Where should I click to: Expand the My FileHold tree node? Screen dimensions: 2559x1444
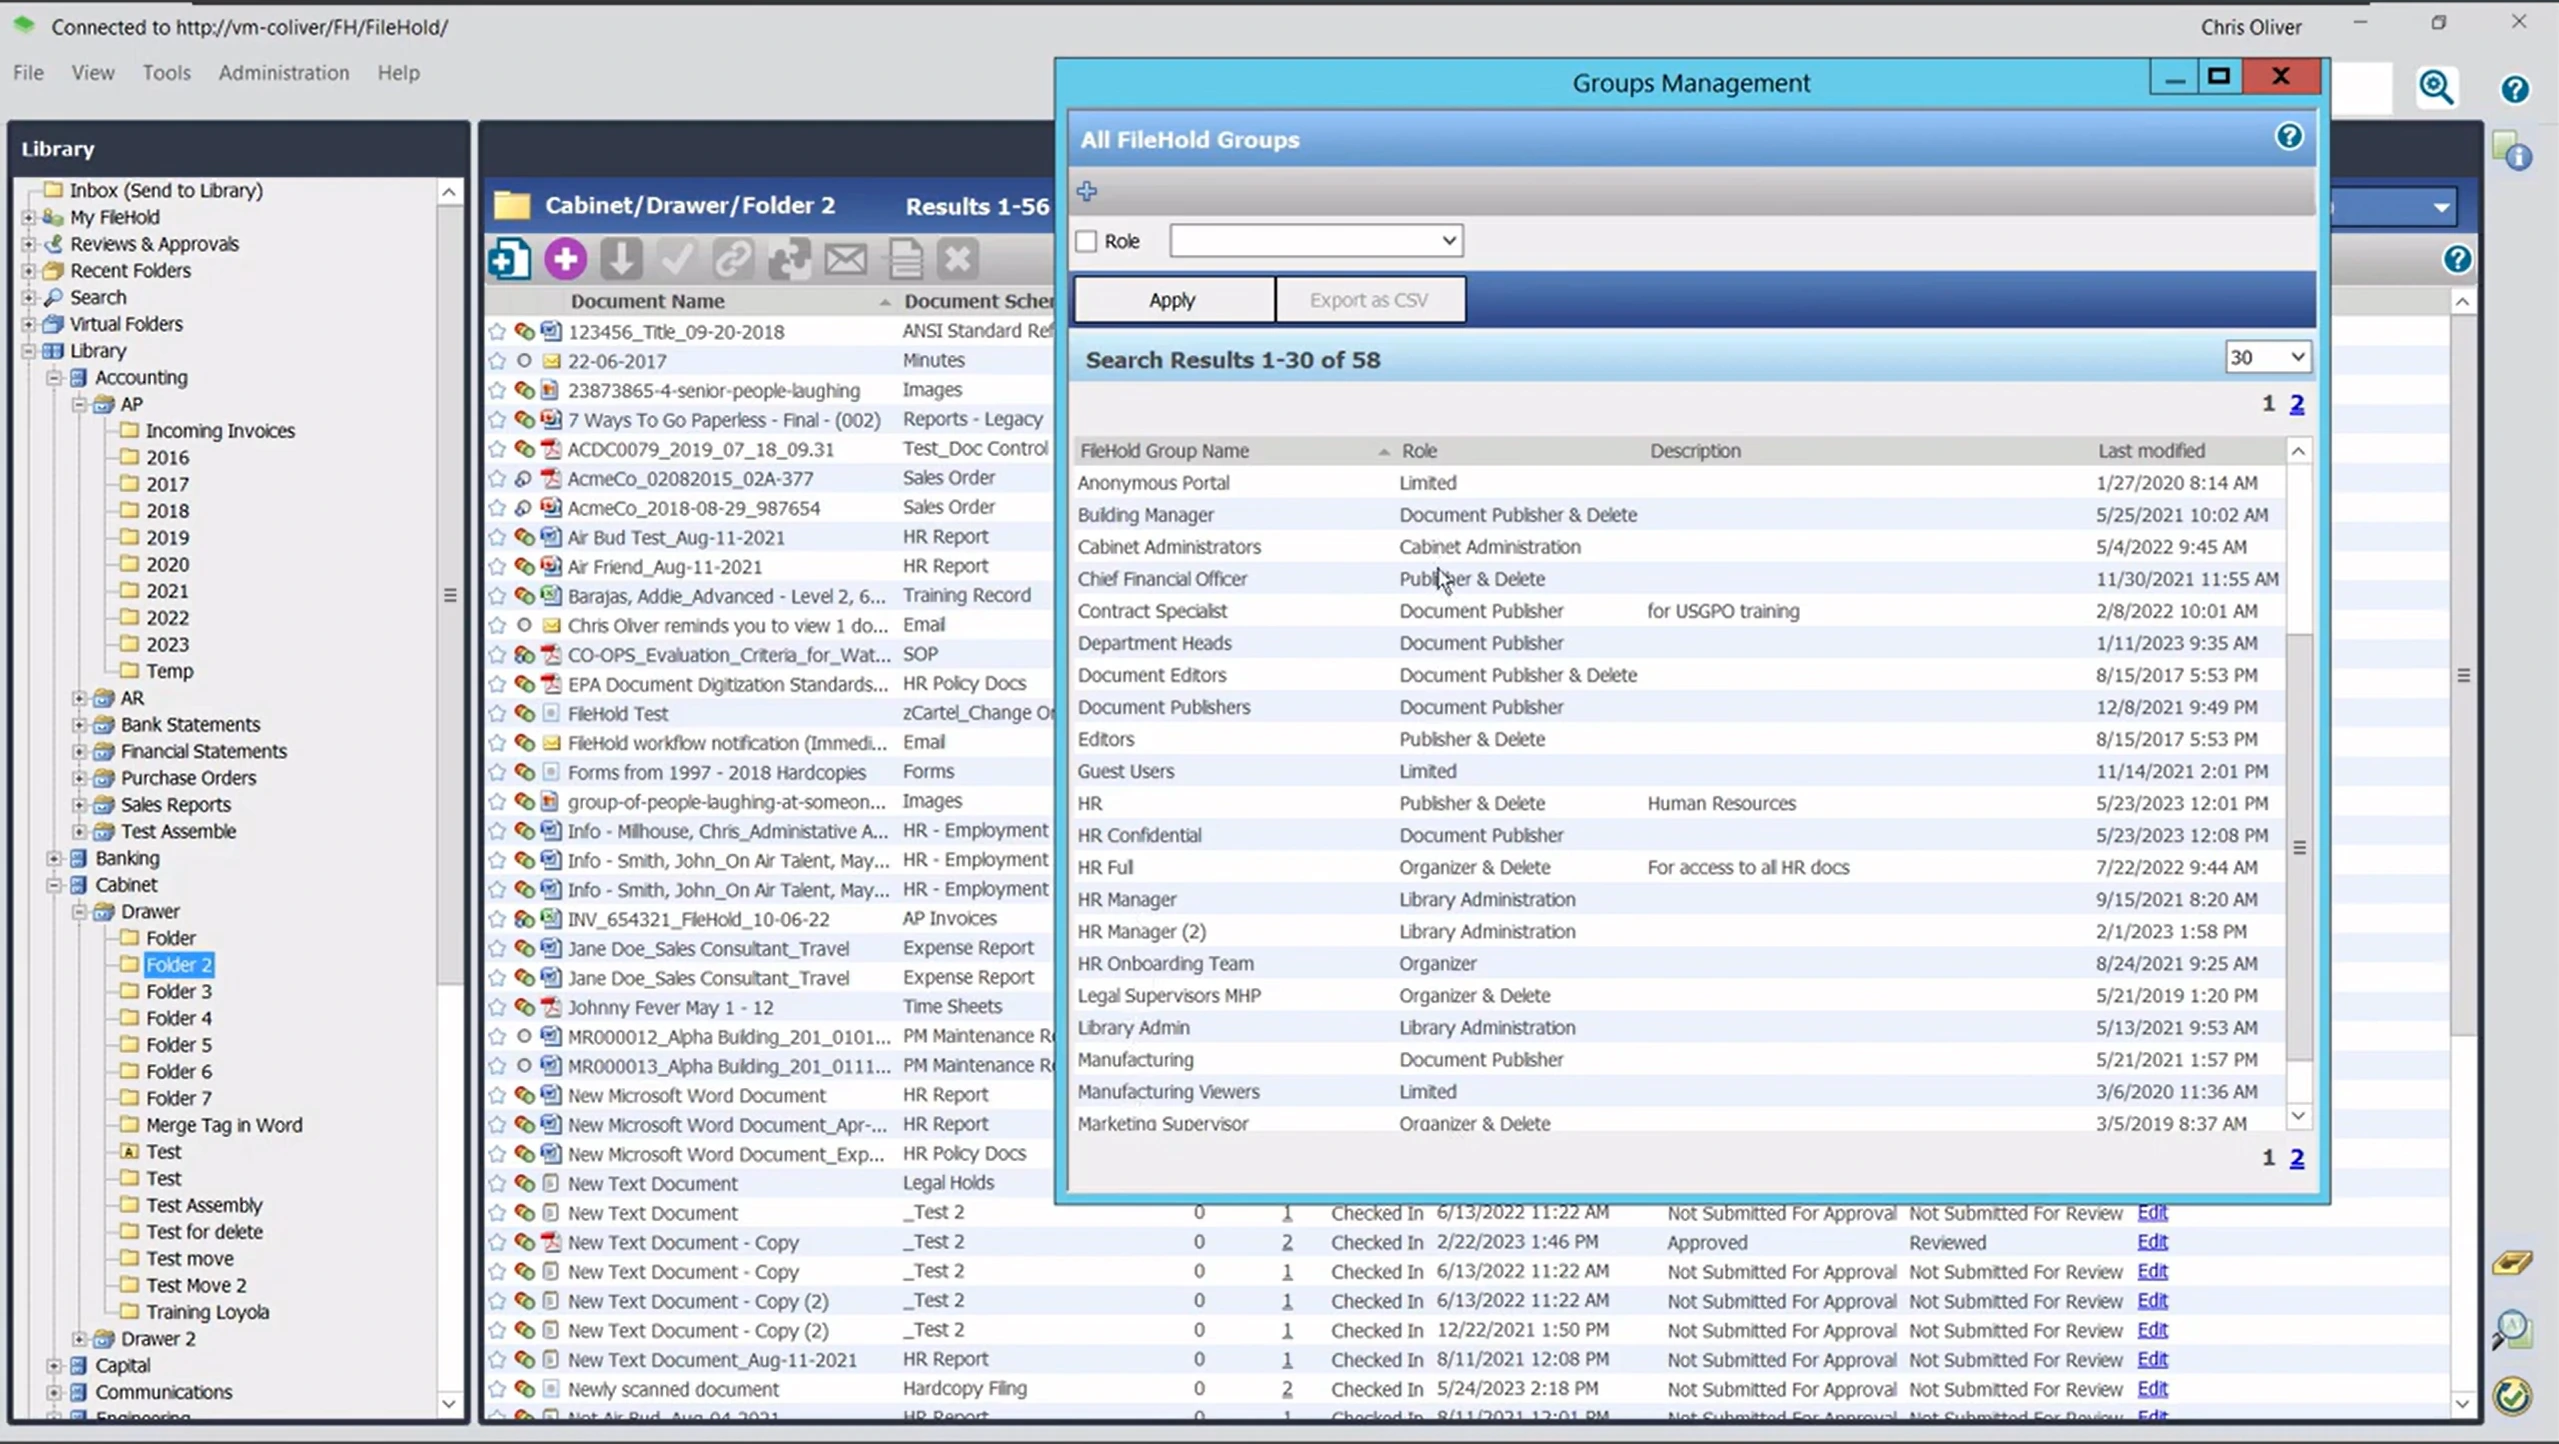tap(28, 217)
